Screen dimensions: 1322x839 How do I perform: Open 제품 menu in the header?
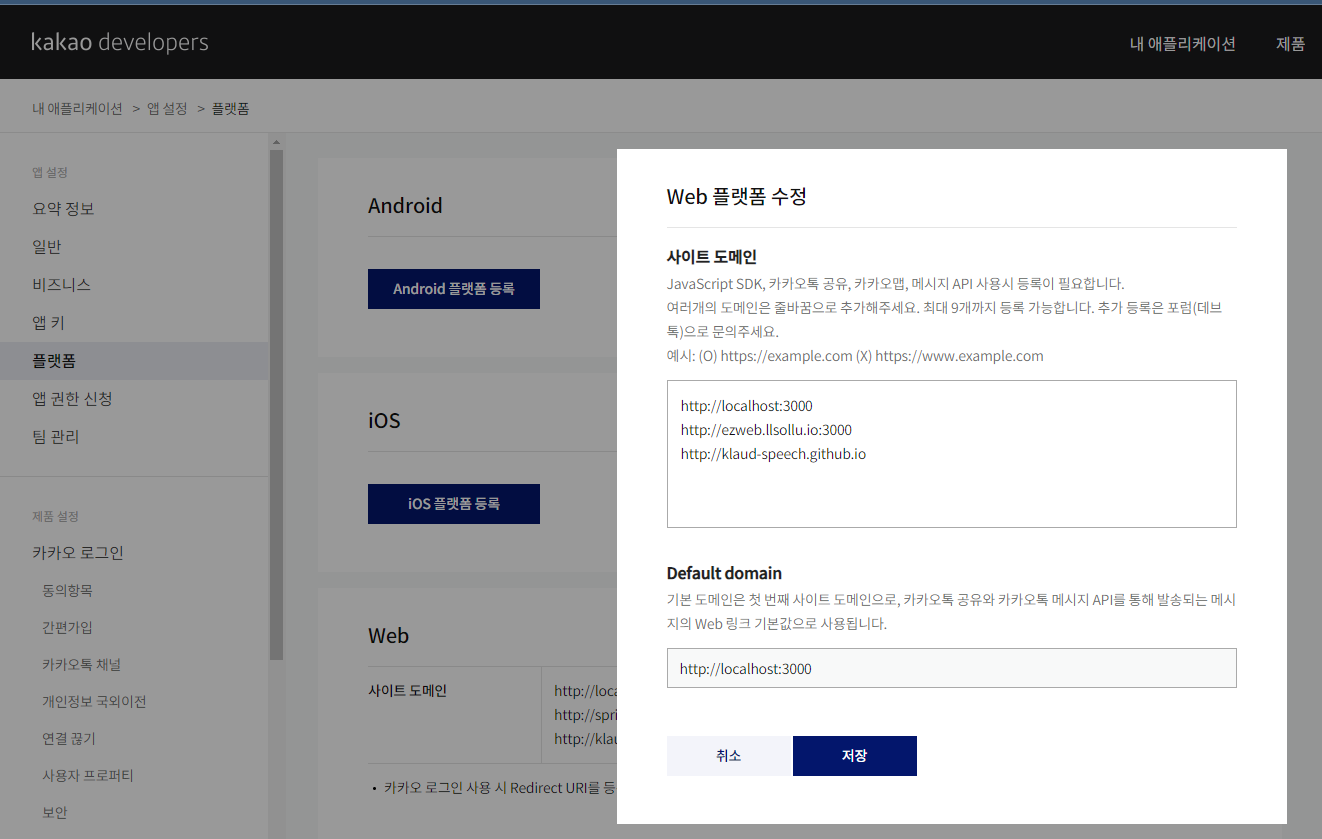[1291, 44]
